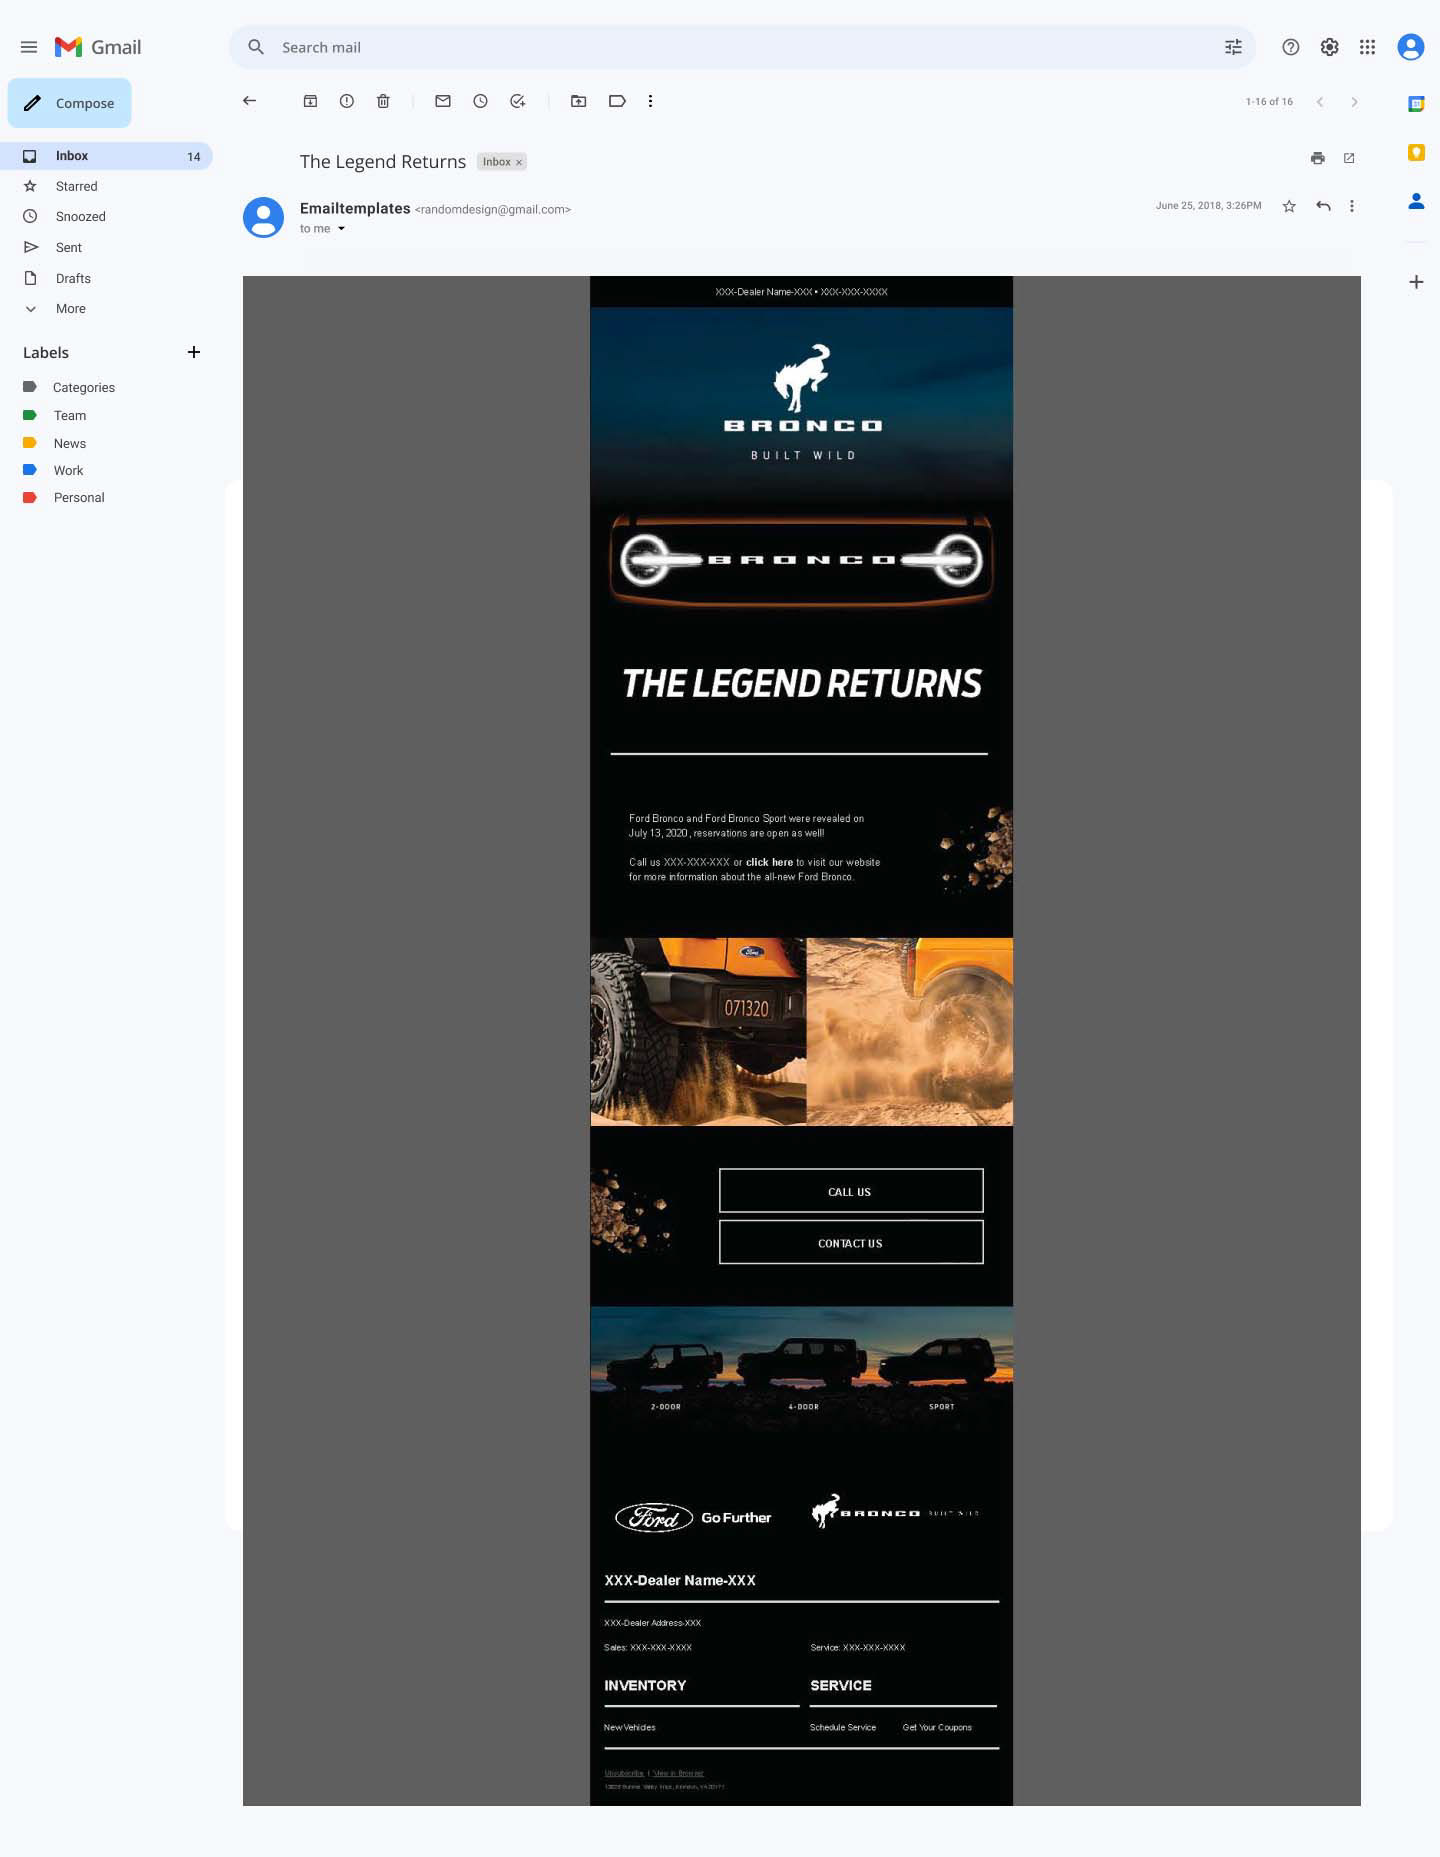Screen dimensions: 1440x1857
Task: Expand the 'to me' recipient details
Action: point(341,229)
